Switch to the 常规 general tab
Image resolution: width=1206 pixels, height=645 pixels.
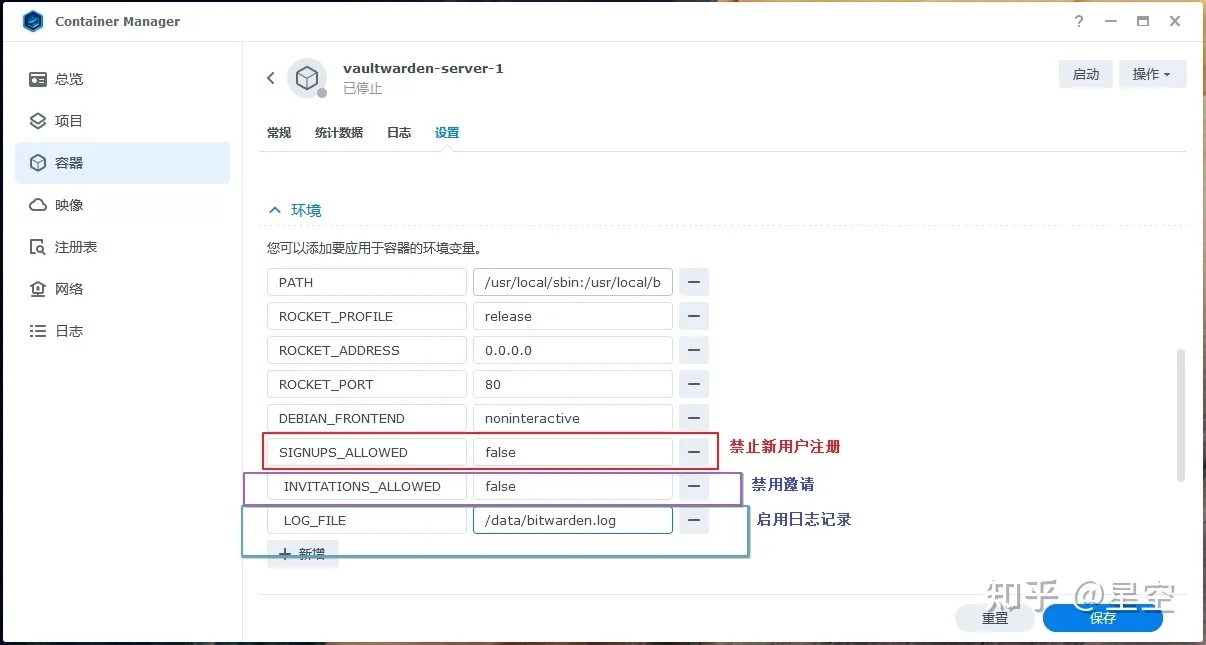tap(279, 132)
